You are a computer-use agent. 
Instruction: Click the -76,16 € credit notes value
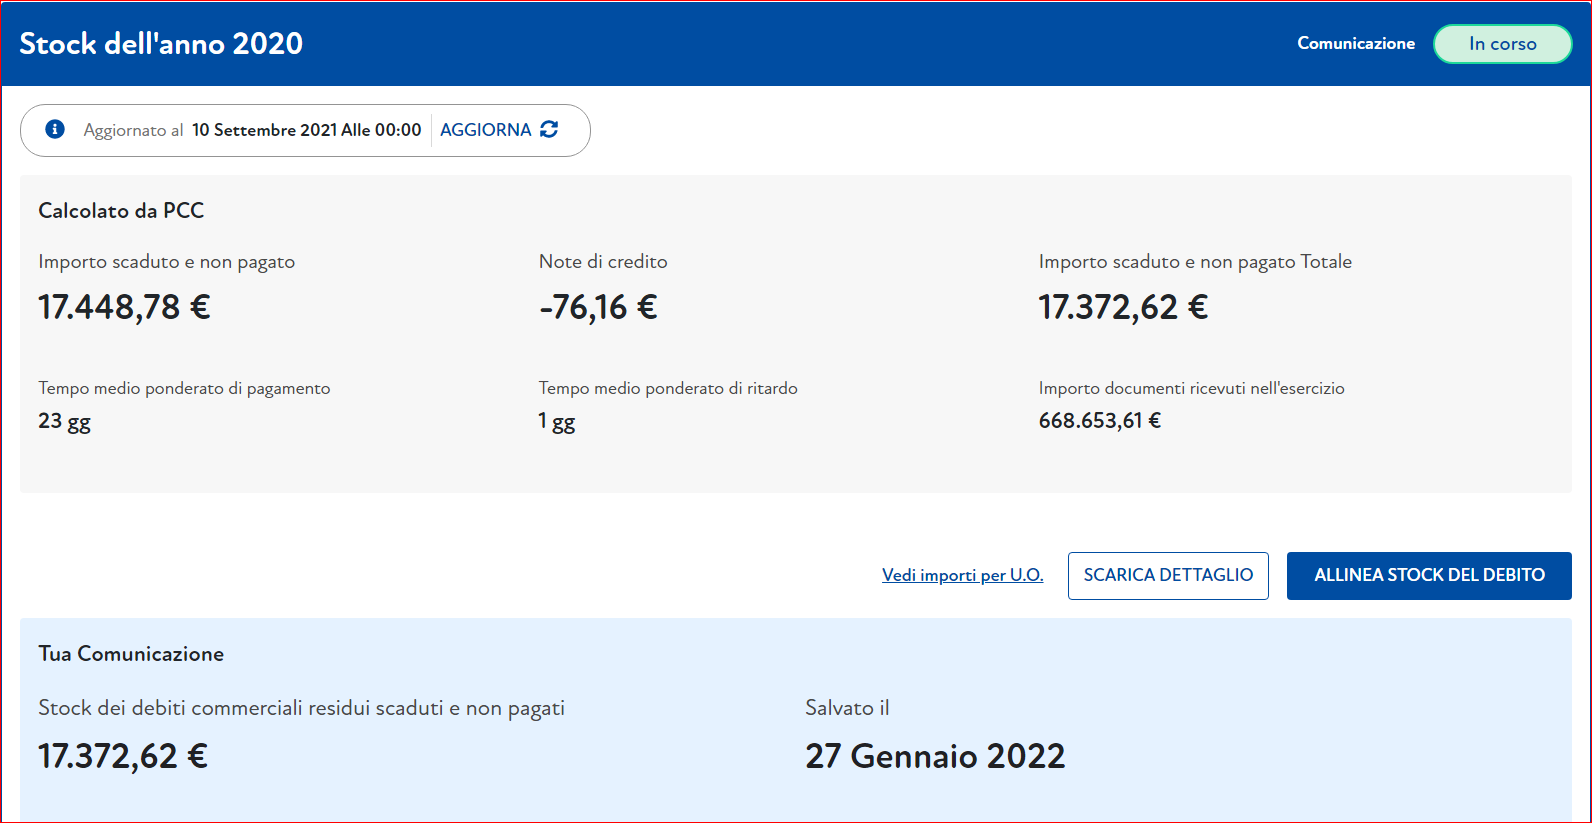coord(598,307)
